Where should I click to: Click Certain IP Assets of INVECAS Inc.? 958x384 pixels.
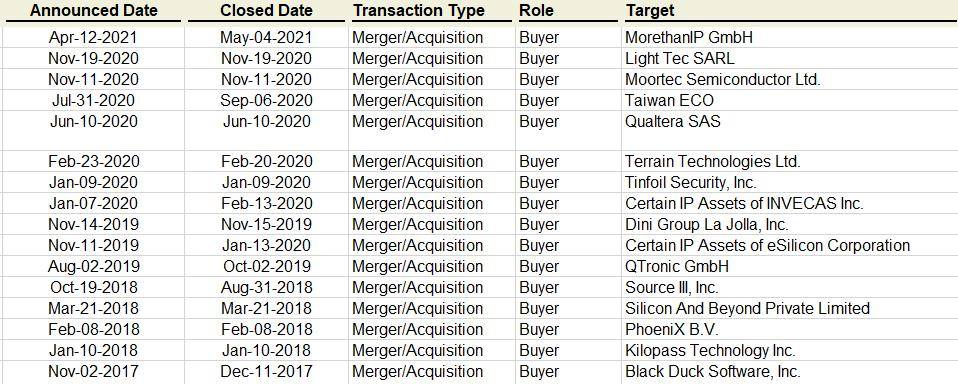[x=744, y=203]
